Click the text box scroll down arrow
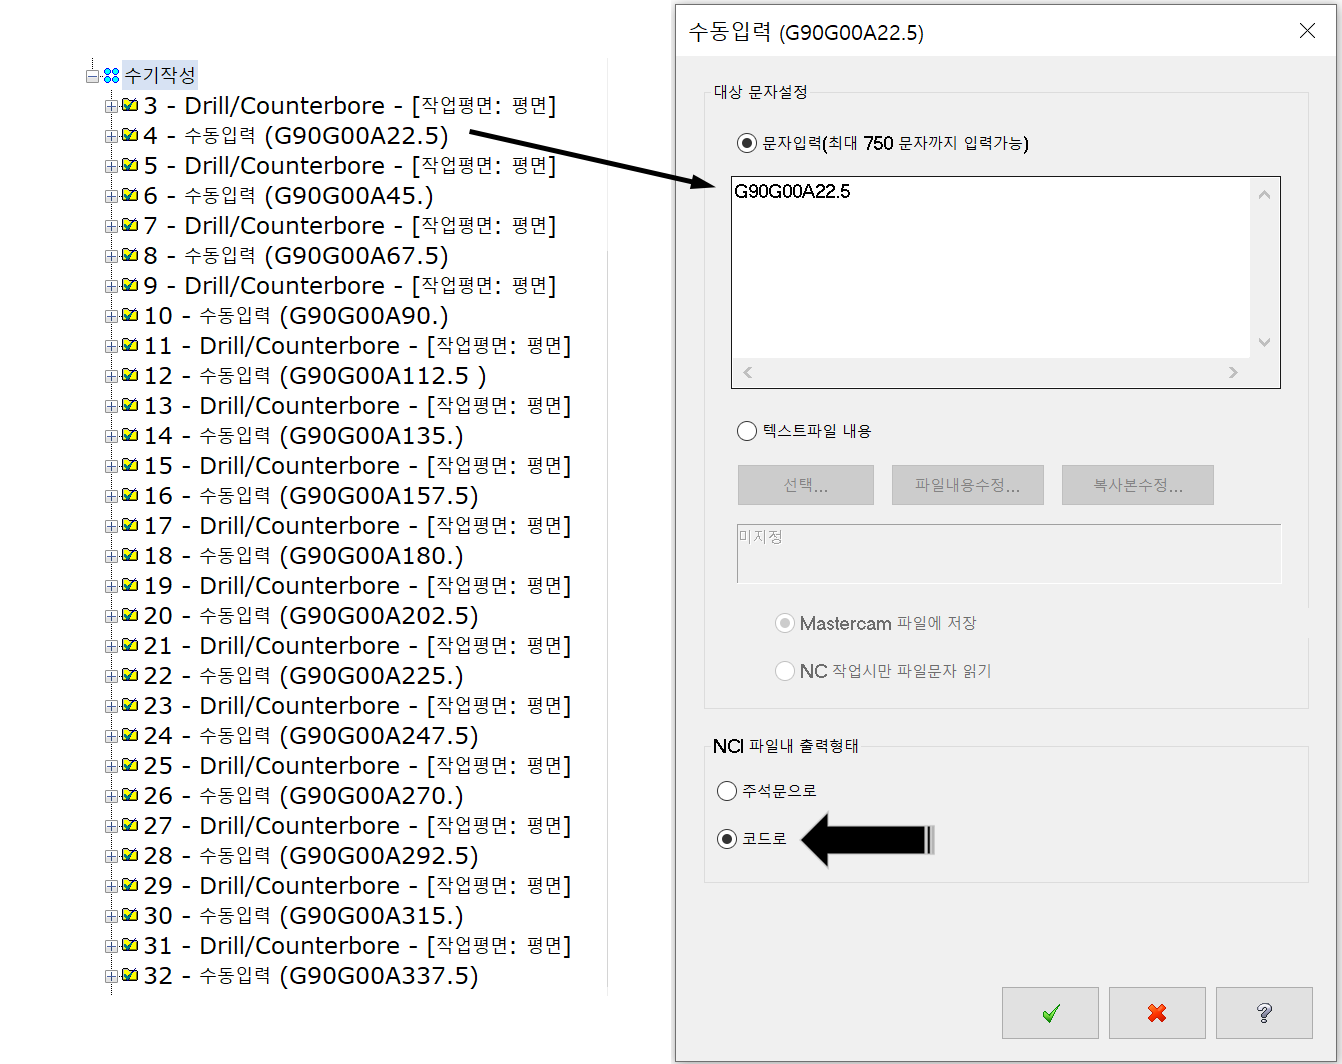Screen dimensions: 1342x1064 point(1264,342)
